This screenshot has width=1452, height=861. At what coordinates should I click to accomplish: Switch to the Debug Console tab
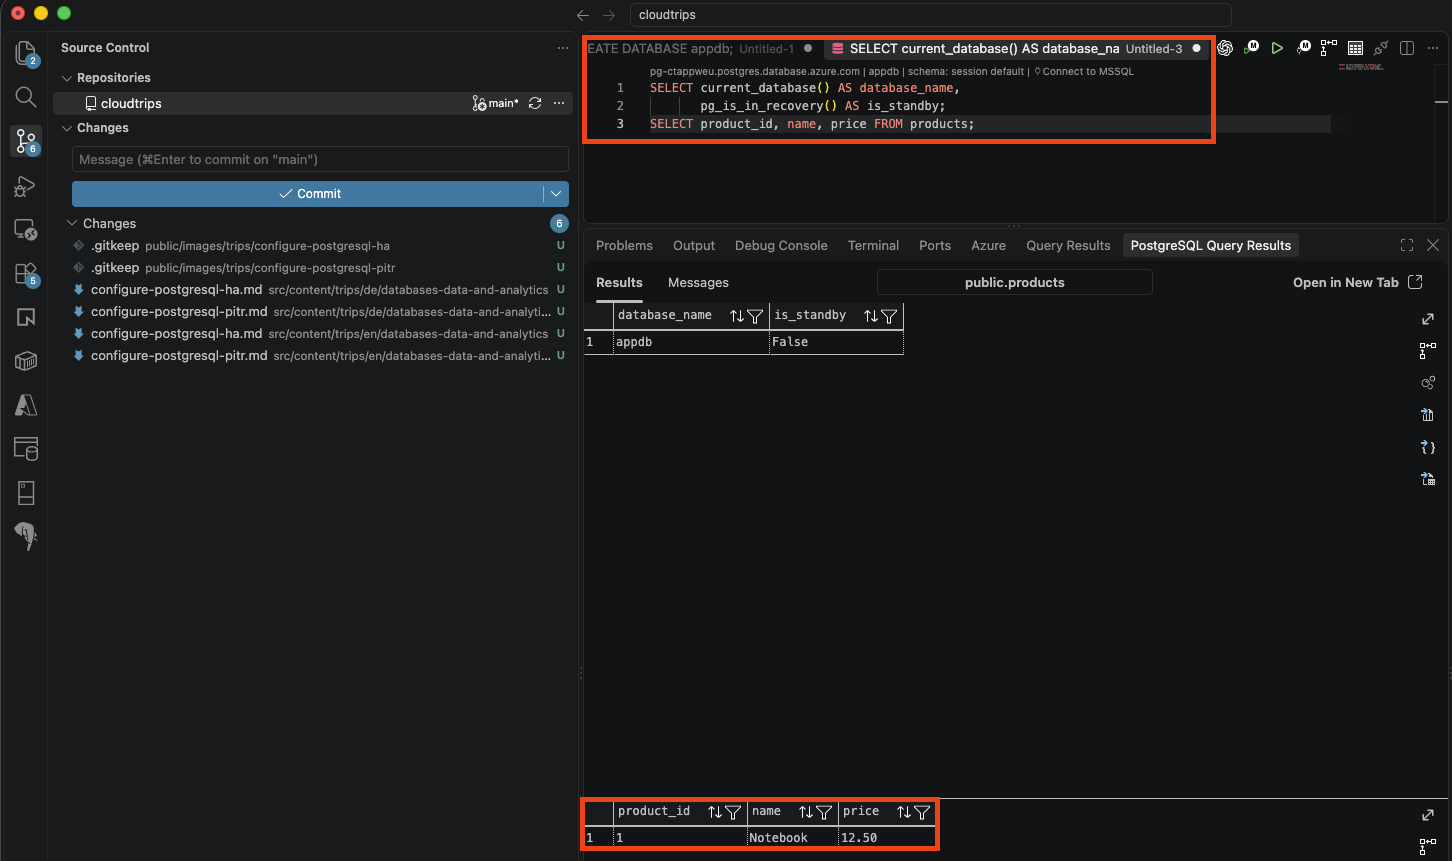pos(781,245)
